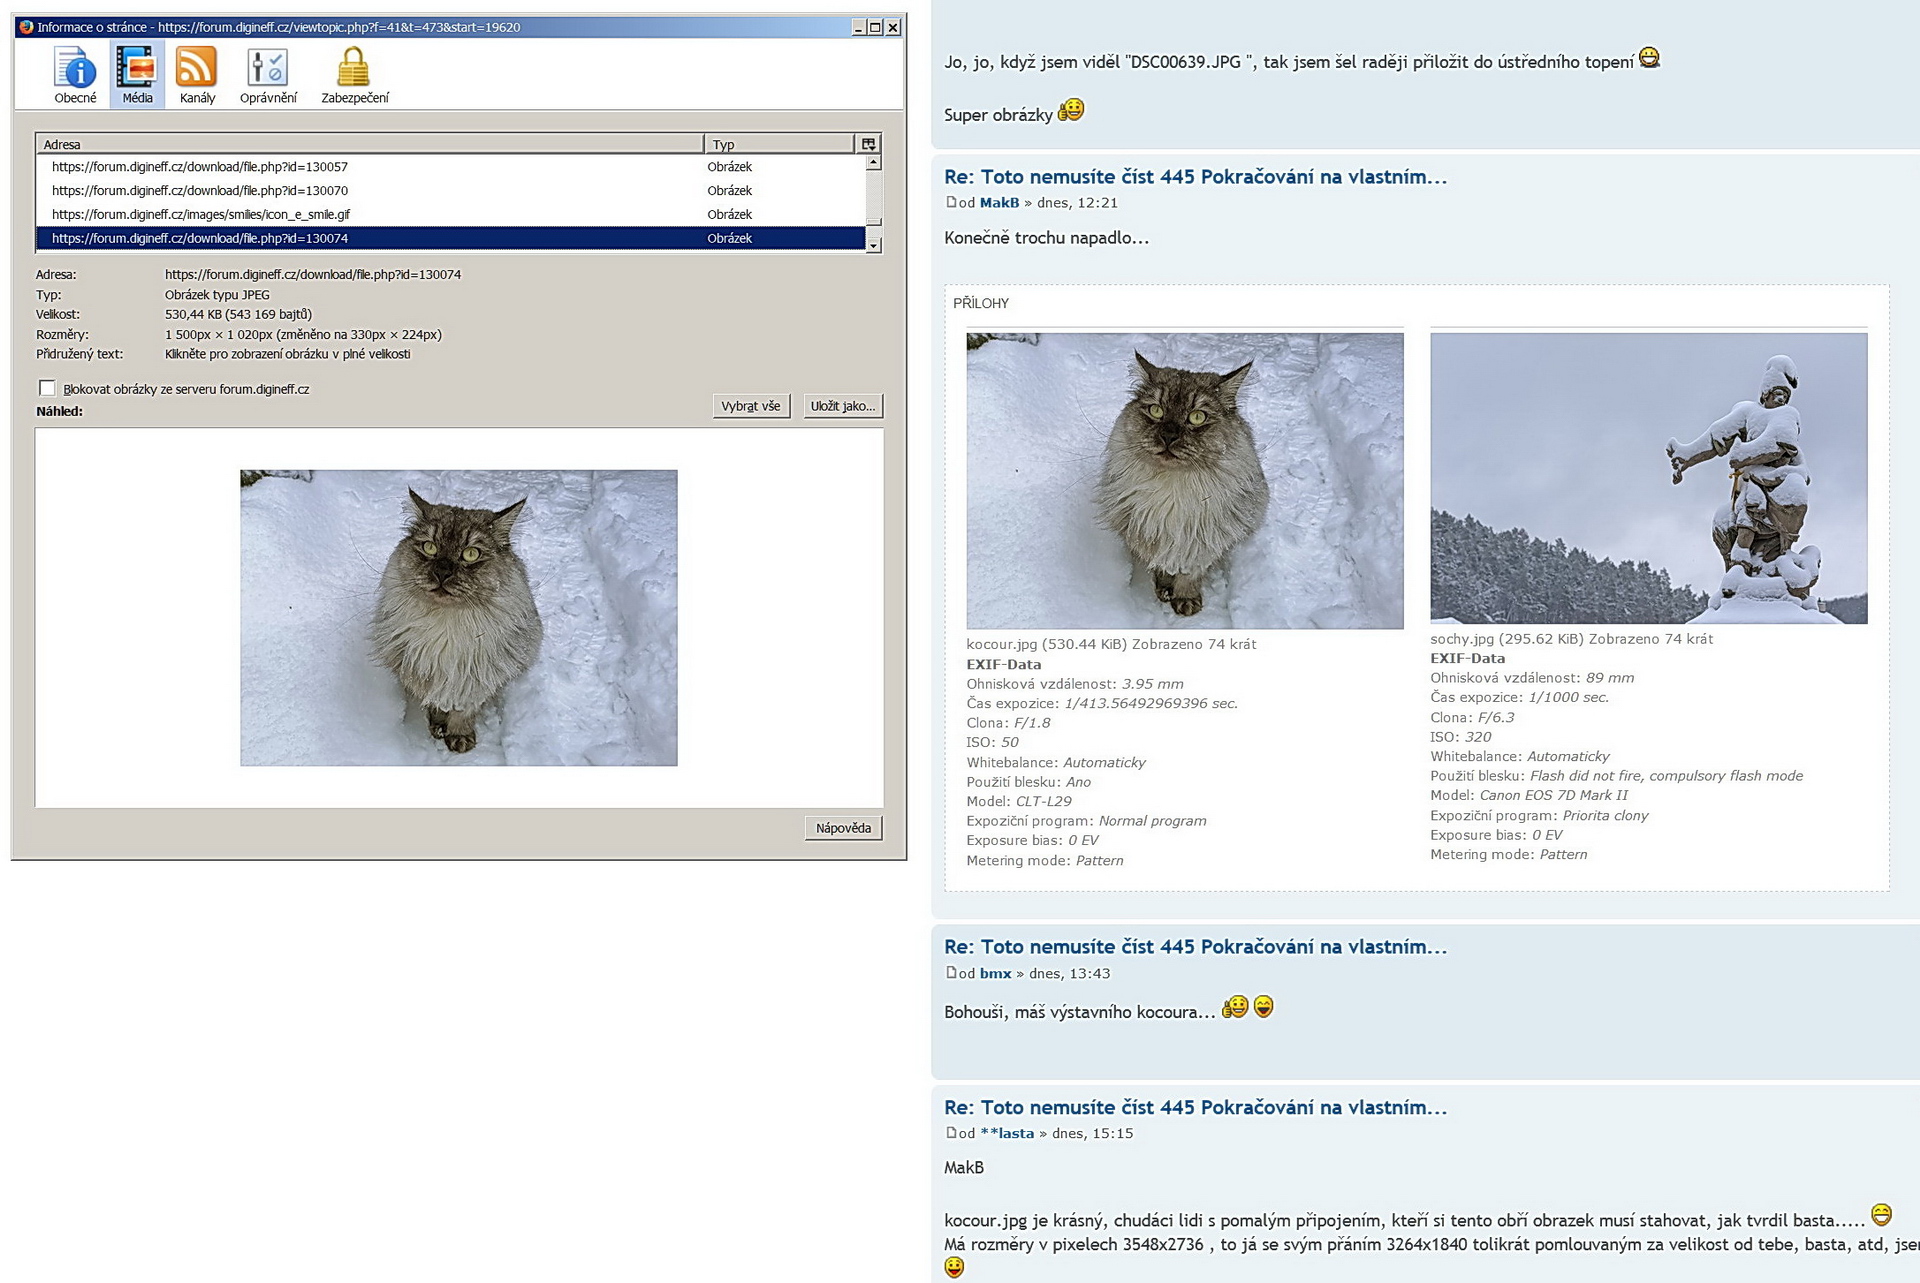The width and height of the screenshot is (1920, 1283).
Task: Open the kocour.jpg cat thumbnail in post
Action: pyautogui.click(x=1184, y=480)
